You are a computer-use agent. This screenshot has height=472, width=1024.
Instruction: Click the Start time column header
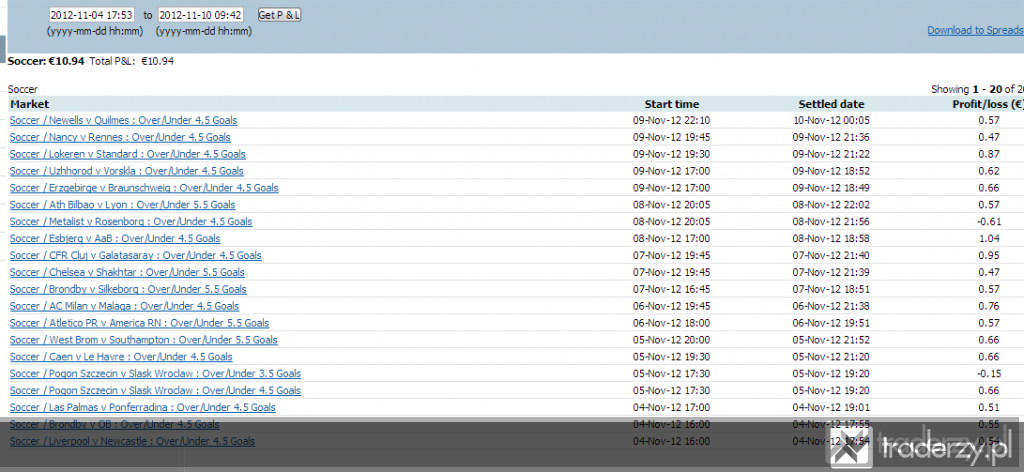tap(671, 104)
